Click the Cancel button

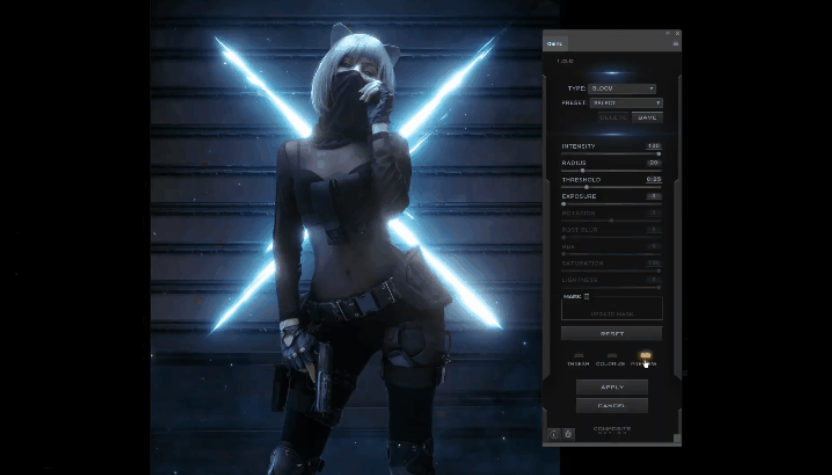click(611, 405)
